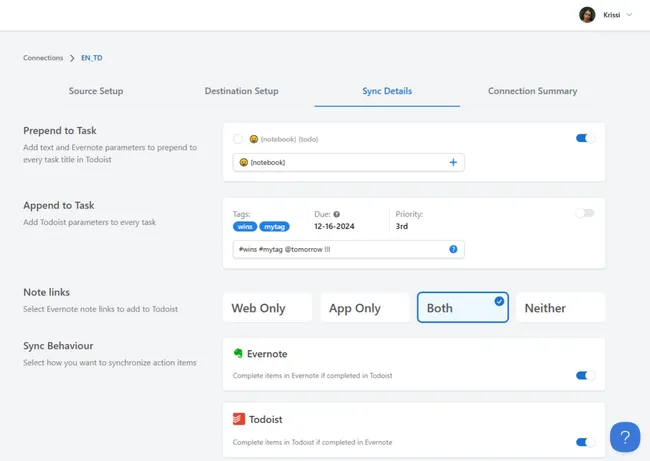
Task: Click the append parameters text field
Action: (340, 249)
